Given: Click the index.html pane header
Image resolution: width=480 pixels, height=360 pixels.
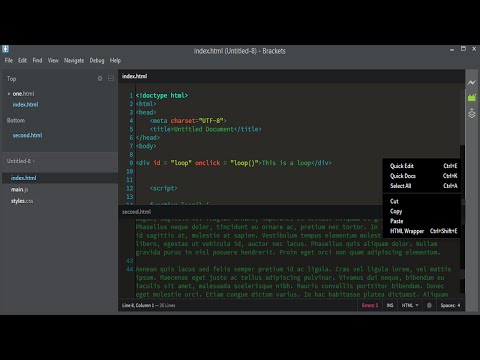Looking at the screenshot, I should pyautogui.click(x=134, y=76).
